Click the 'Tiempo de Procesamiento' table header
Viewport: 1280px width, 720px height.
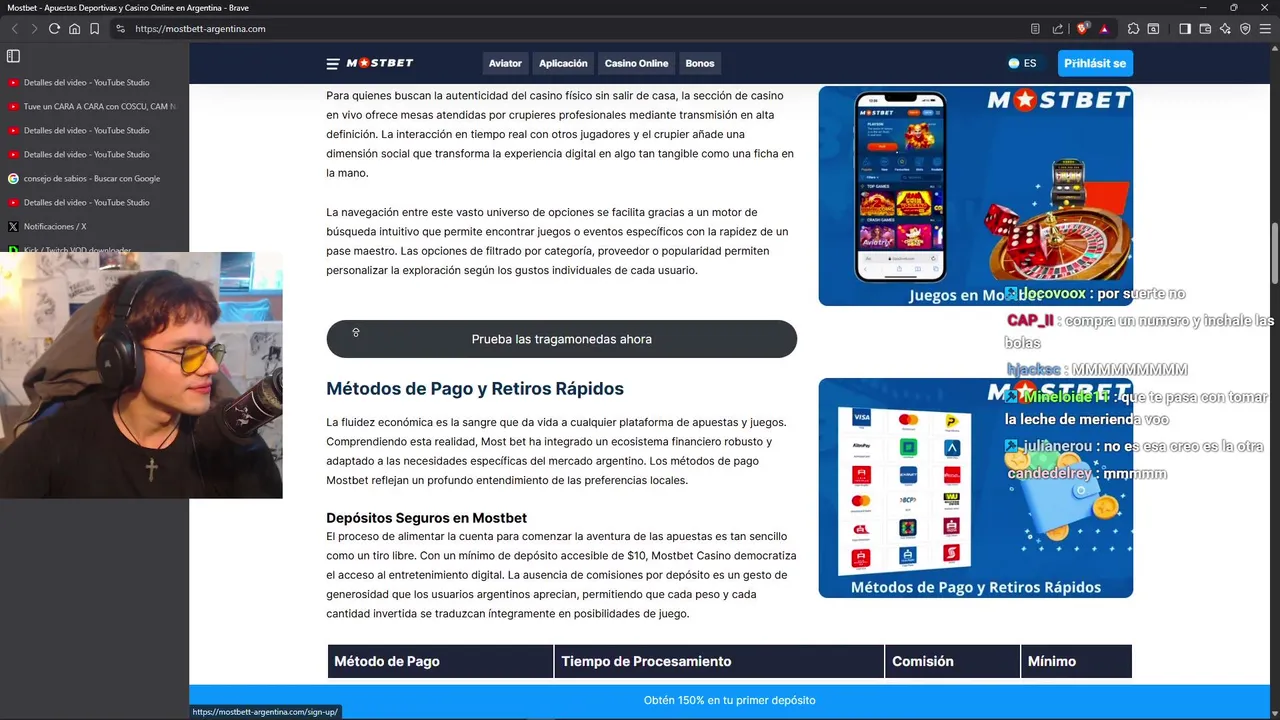[x=719, y=661]
